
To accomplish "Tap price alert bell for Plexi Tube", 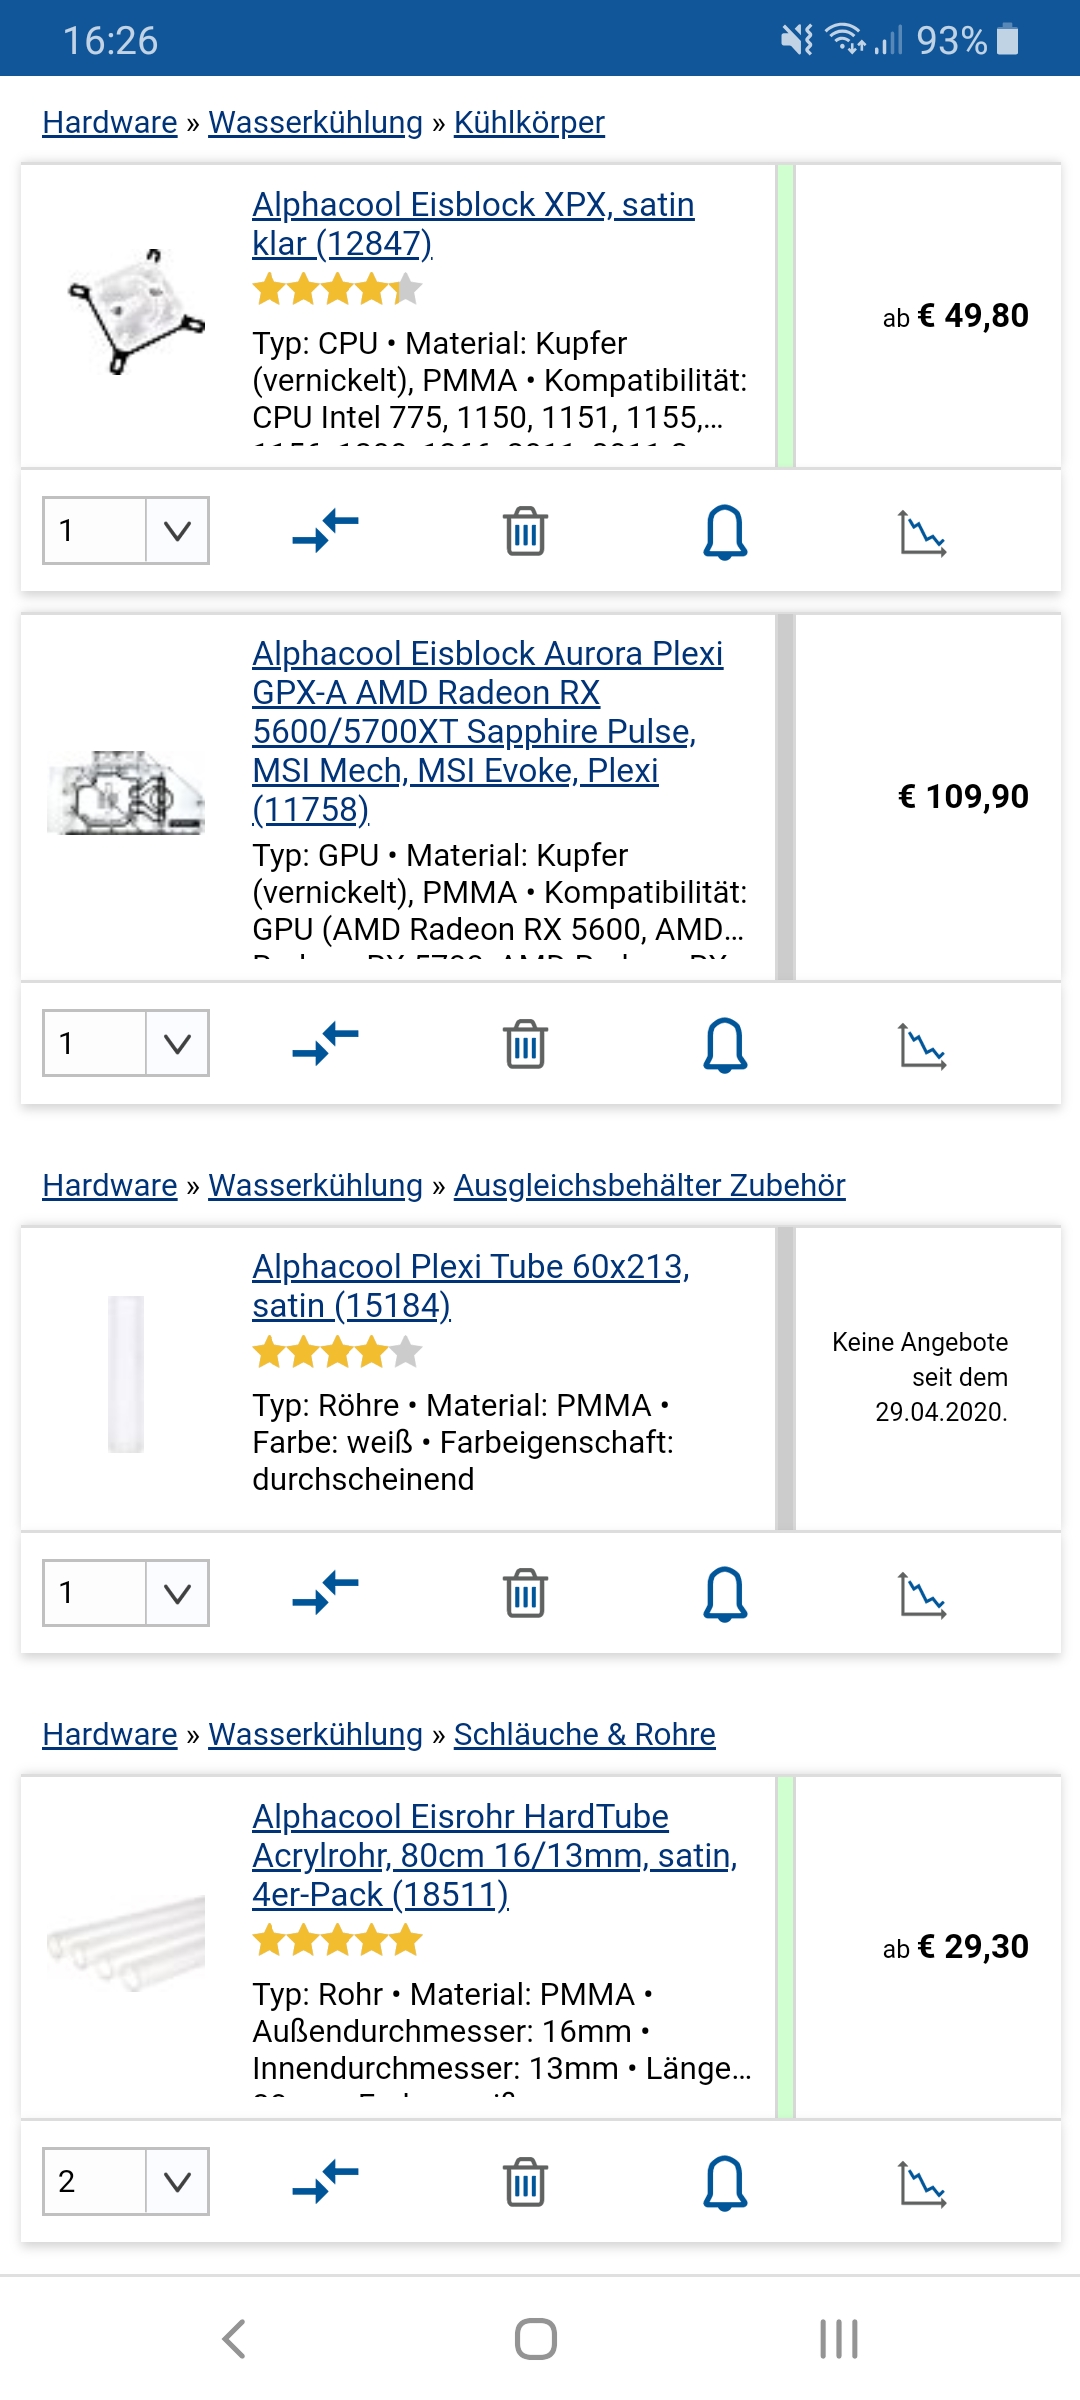I will (725, 1593).
